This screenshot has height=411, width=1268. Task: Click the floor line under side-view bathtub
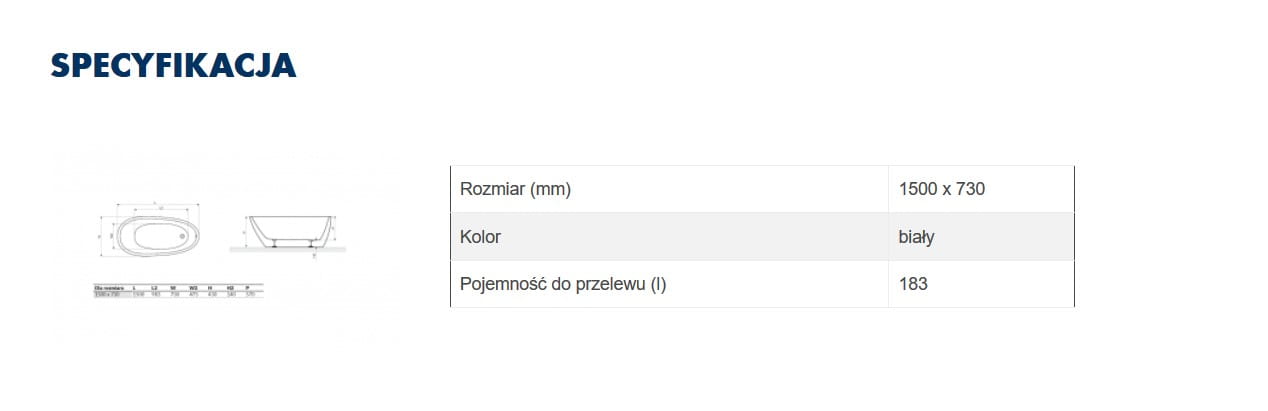pyautogui.click(x=290, y=248)
